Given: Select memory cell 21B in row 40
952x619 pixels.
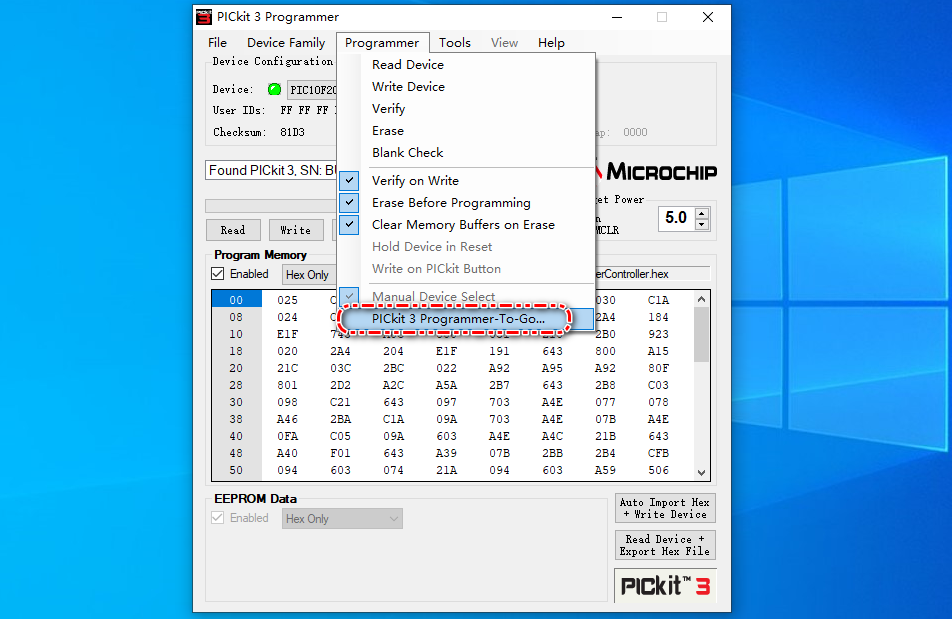Looking at the screenshot, I should (x=605, y=436).
